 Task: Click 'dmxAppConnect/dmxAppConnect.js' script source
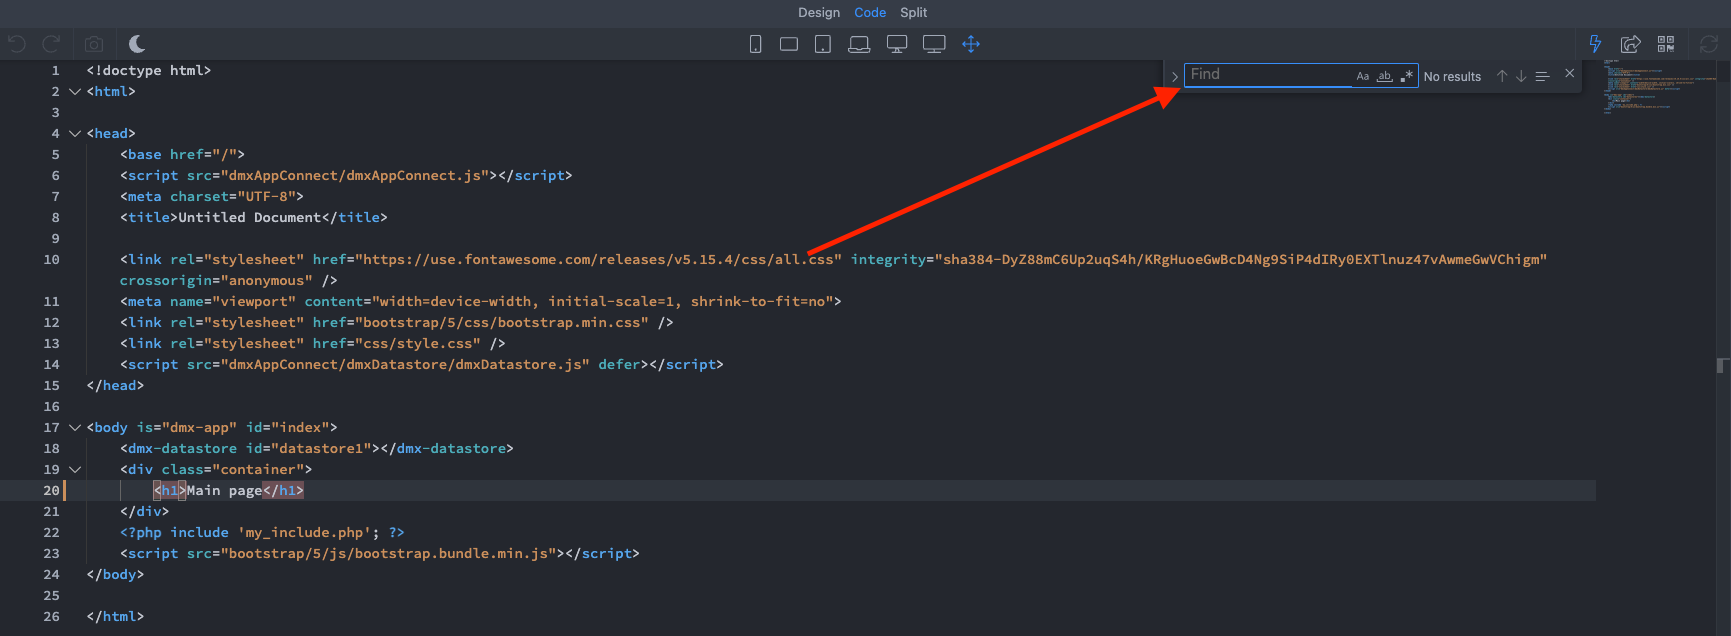[355, 175]
